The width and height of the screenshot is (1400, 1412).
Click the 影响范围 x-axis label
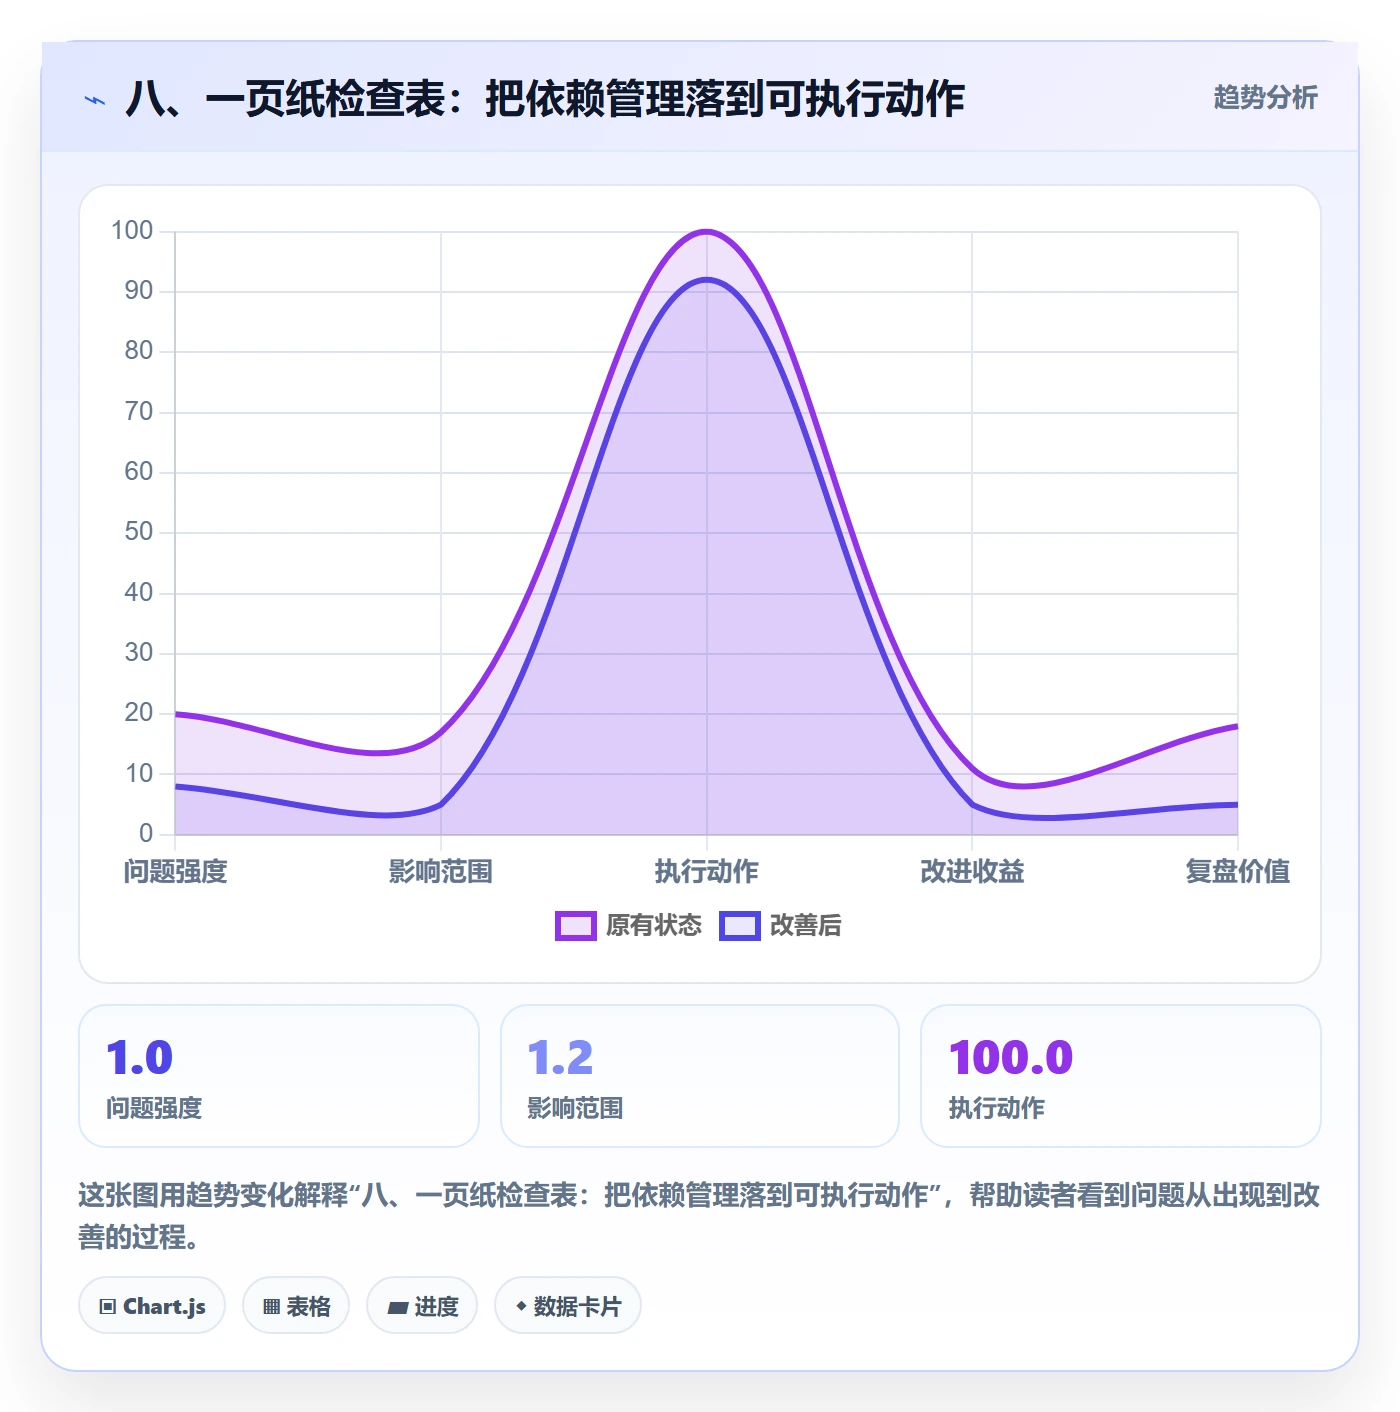(441, 871)
